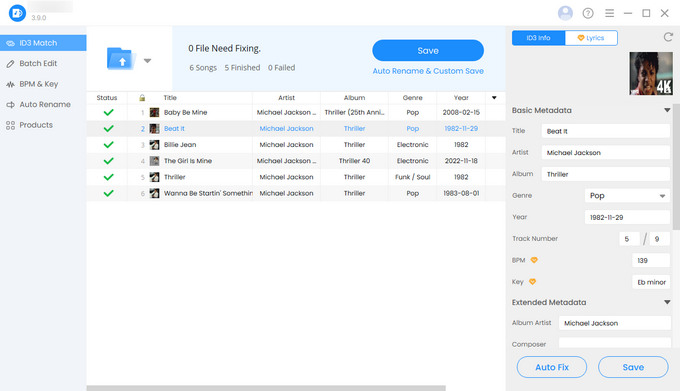Switch to the Lyrics tab
Image resolution: width=680 pixels, height=391 pixels.
[591, 38]
